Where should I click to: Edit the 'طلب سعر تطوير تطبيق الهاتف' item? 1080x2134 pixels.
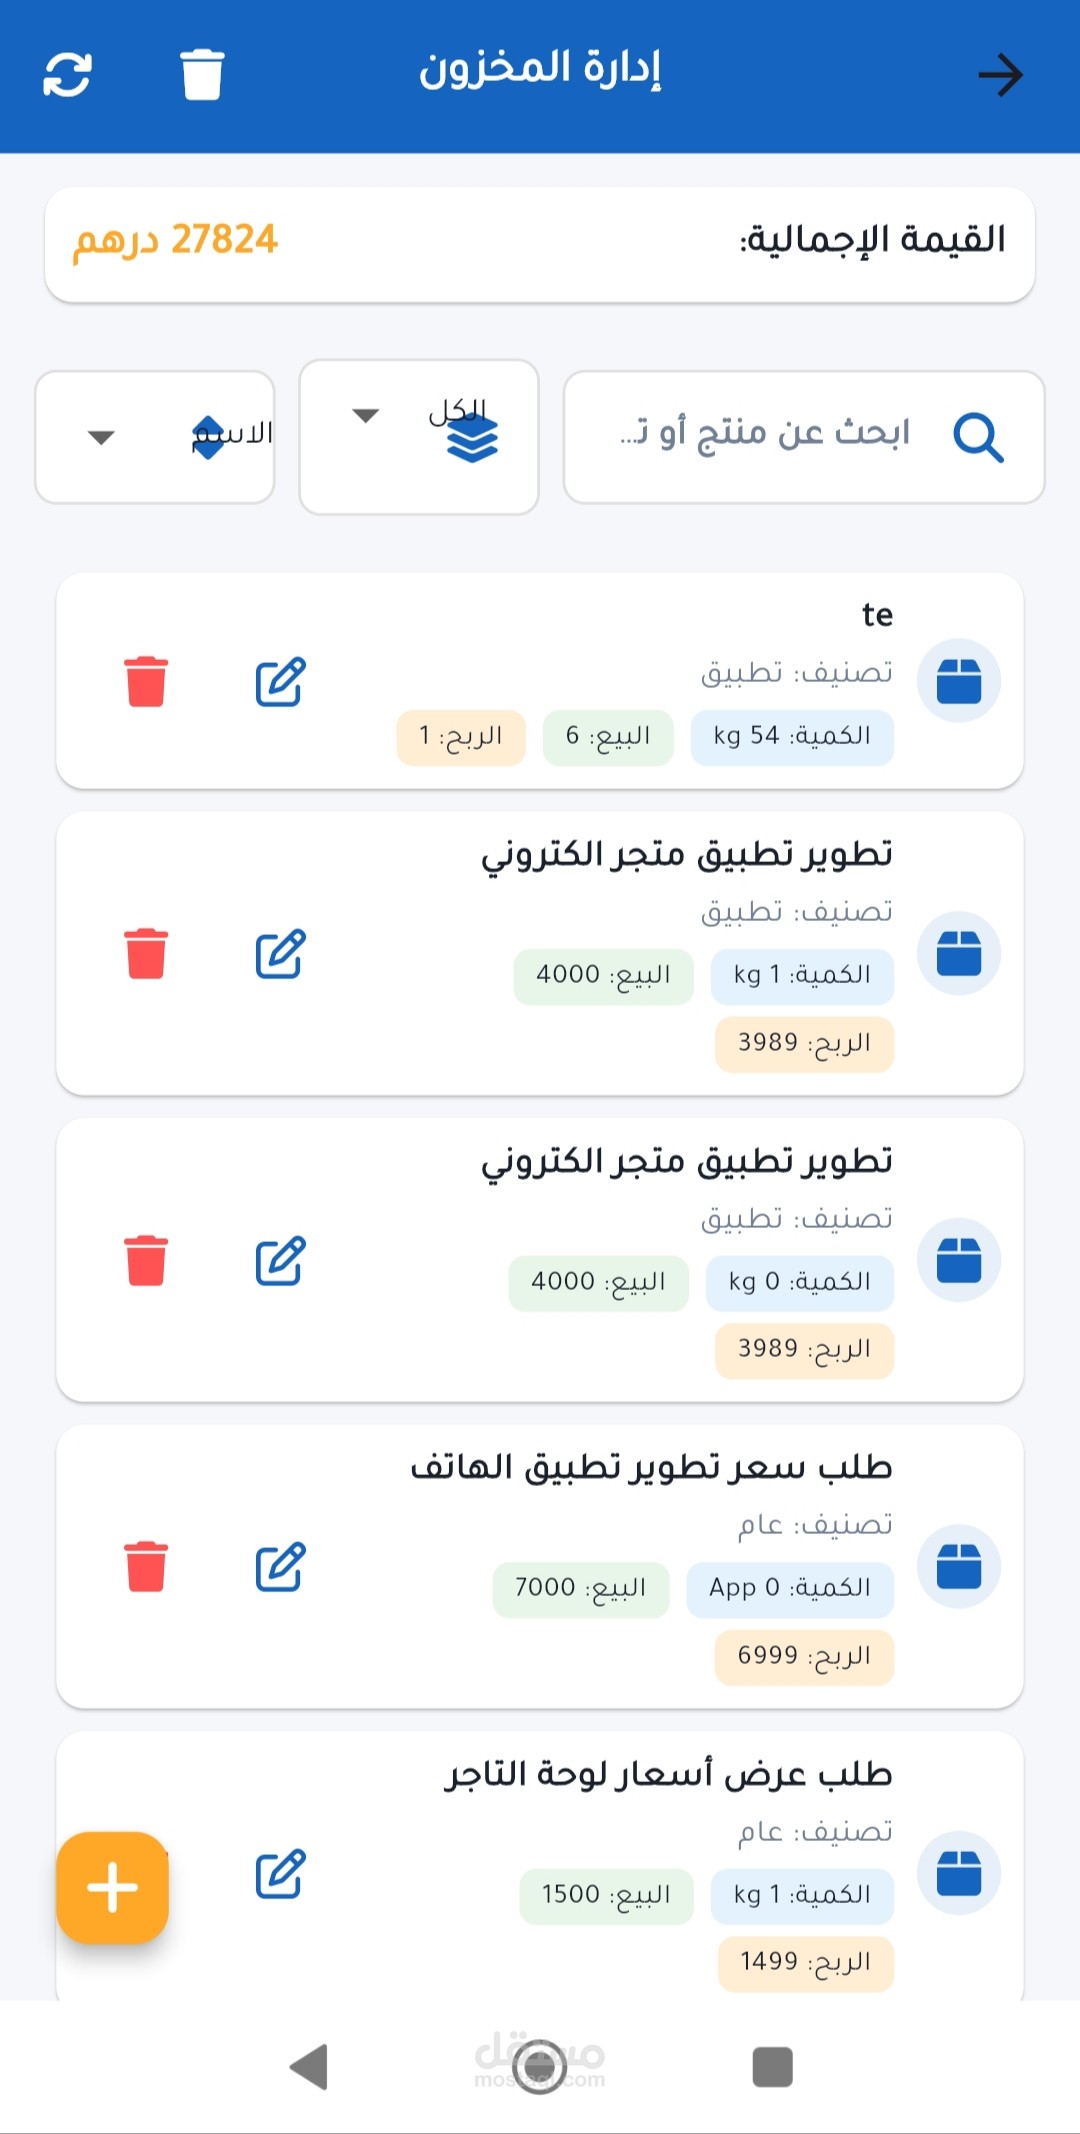(x=280, y=1566)
